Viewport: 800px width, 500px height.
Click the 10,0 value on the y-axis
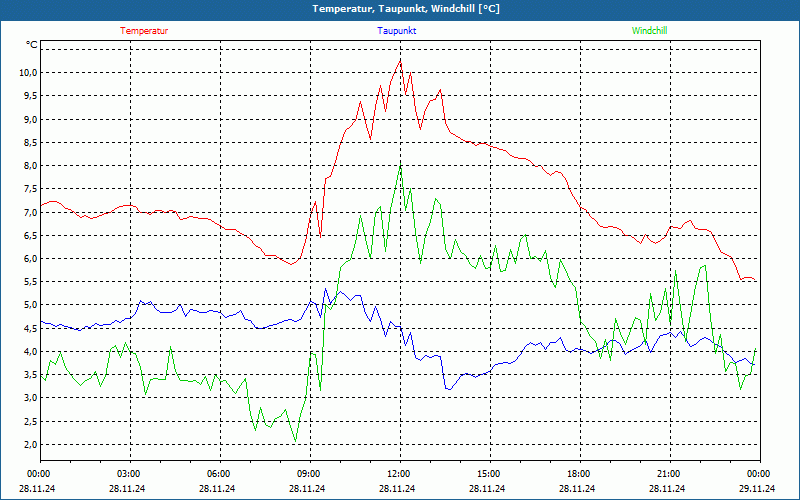27,73
